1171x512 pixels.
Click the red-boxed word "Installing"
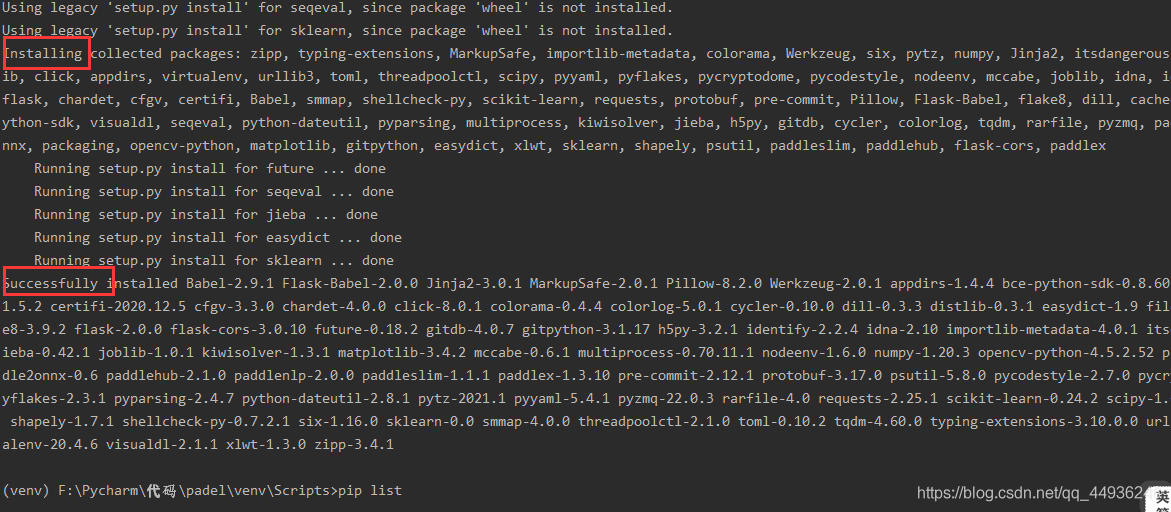coord(46,53)
